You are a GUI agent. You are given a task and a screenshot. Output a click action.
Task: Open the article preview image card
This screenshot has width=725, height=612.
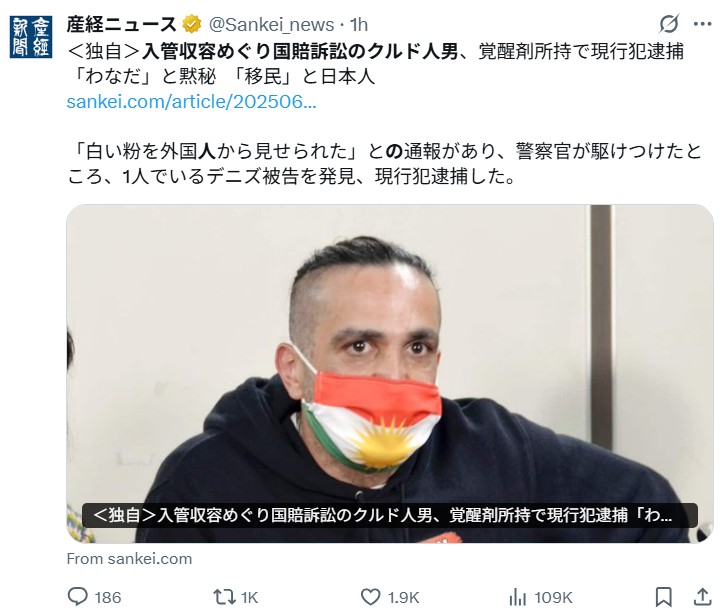(x=390, y=373)
